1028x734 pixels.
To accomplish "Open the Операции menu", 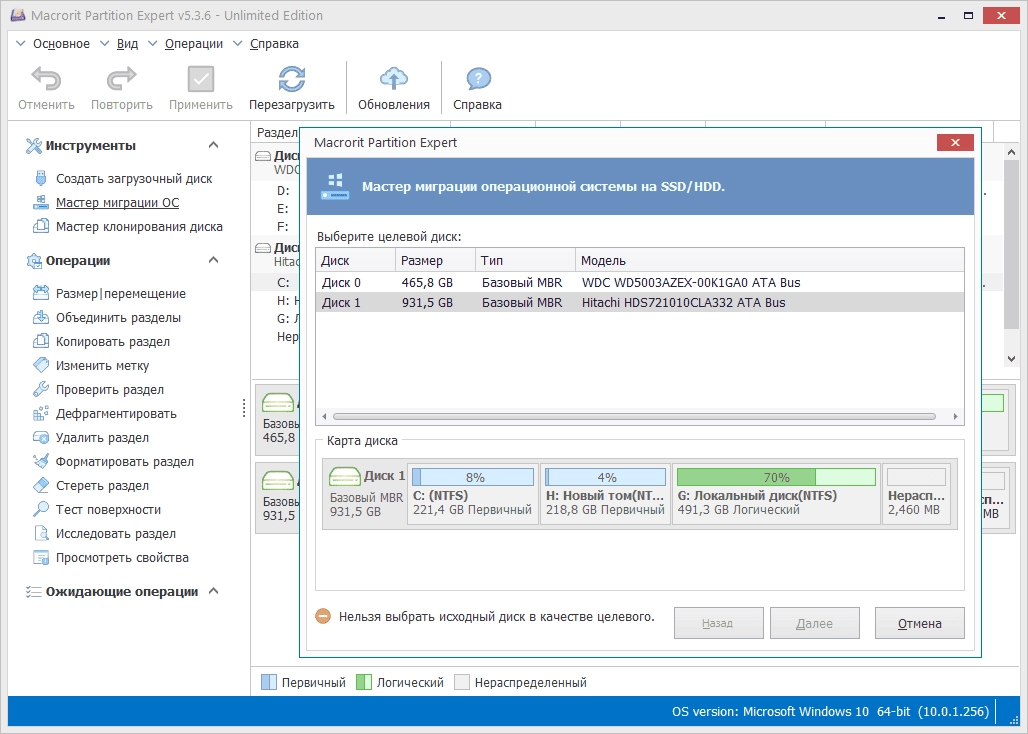I will pos(193,44).
